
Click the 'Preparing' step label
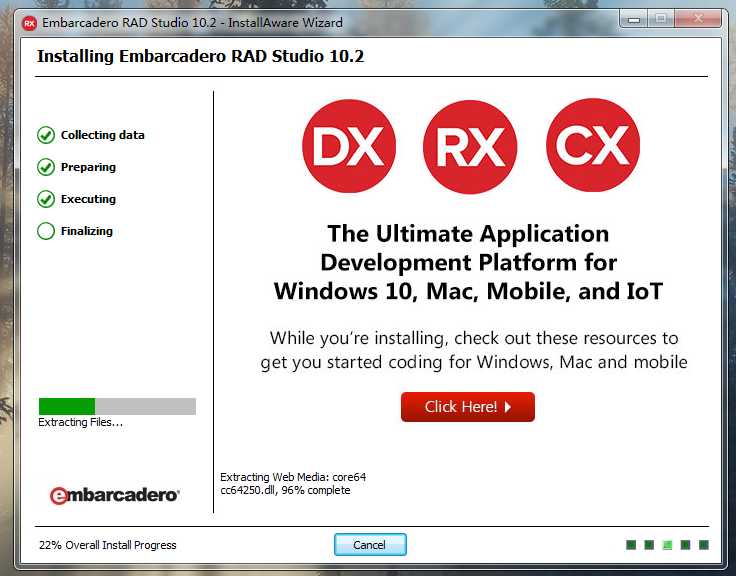click(88, 168)
